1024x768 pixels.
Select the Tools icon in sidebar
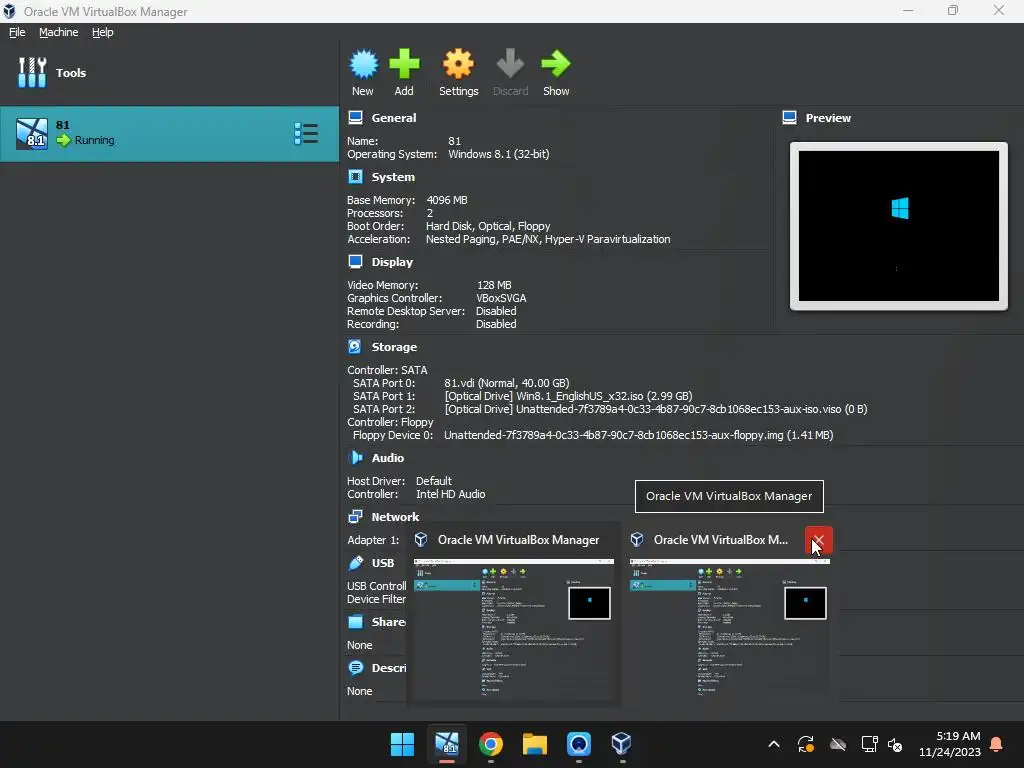coord(32,72)
